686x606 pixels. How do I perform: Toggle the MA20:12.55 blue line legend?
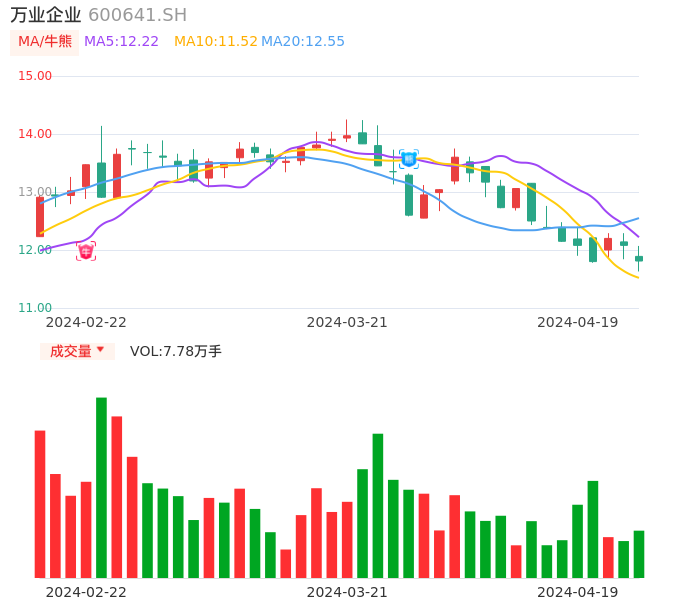click(x=302, y=42)
